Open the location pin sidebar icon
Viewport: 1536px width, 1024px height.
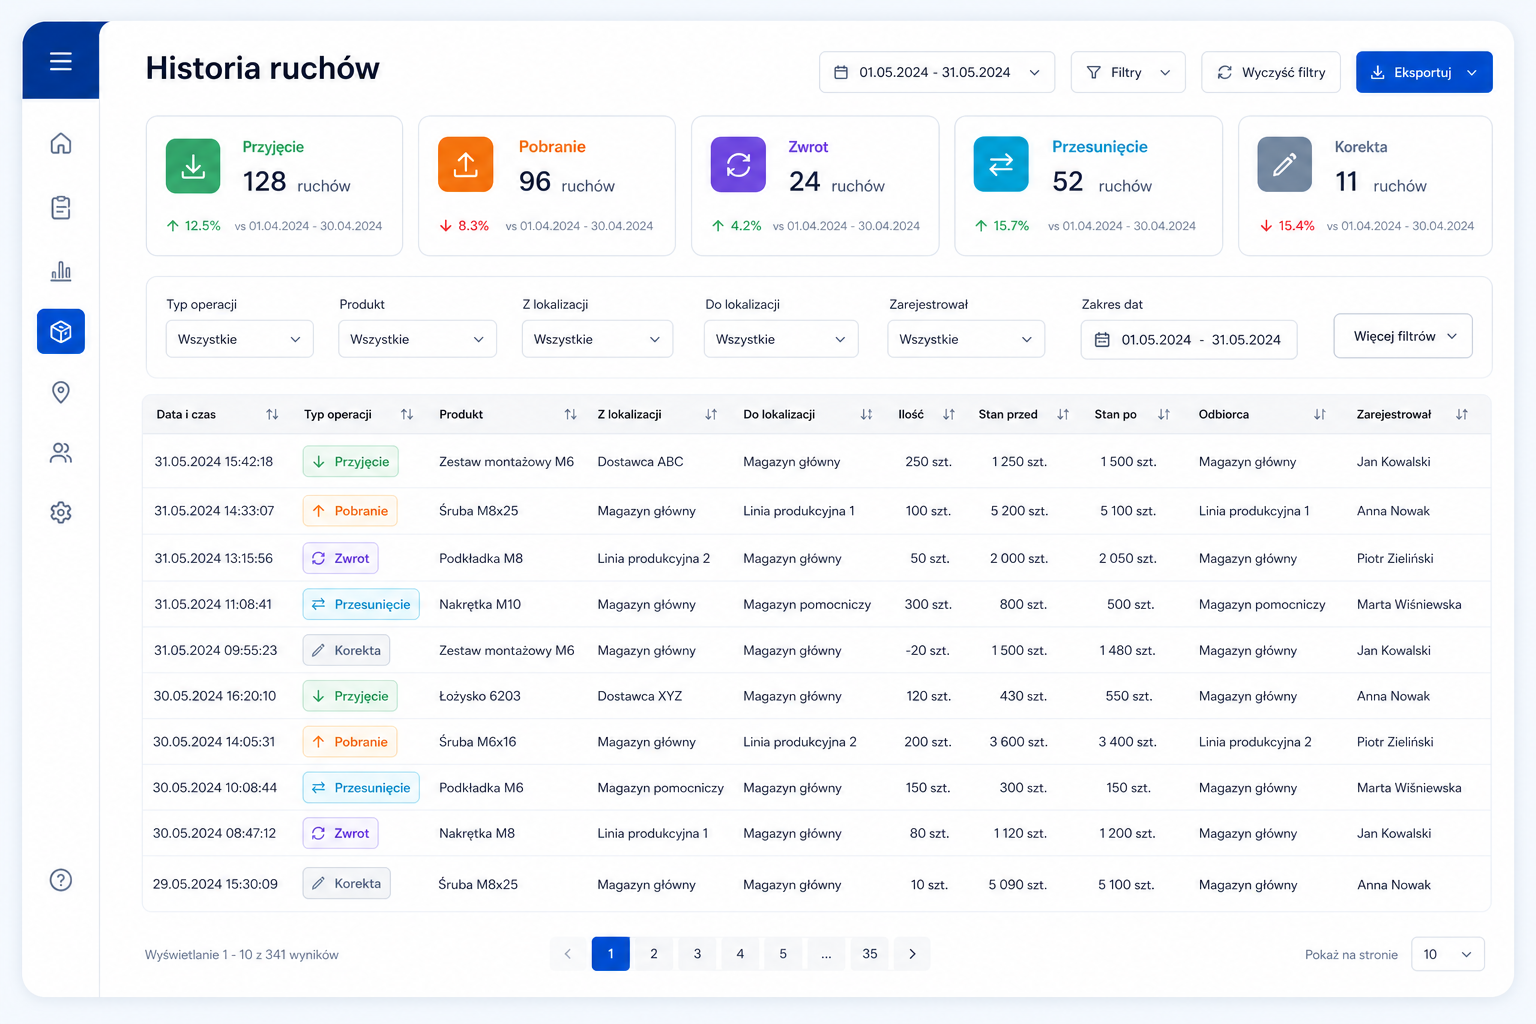point(61,392)
